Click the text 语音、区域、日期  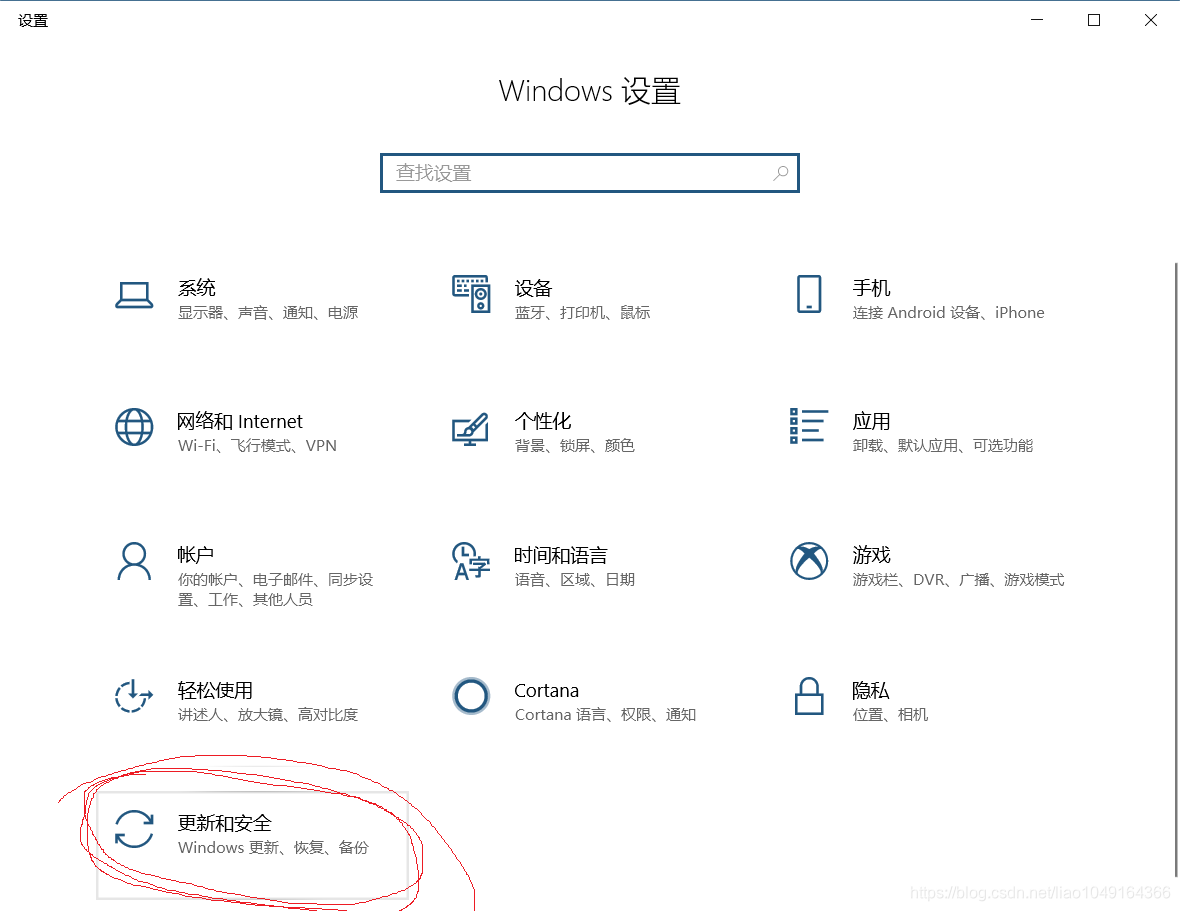[575, 579]
